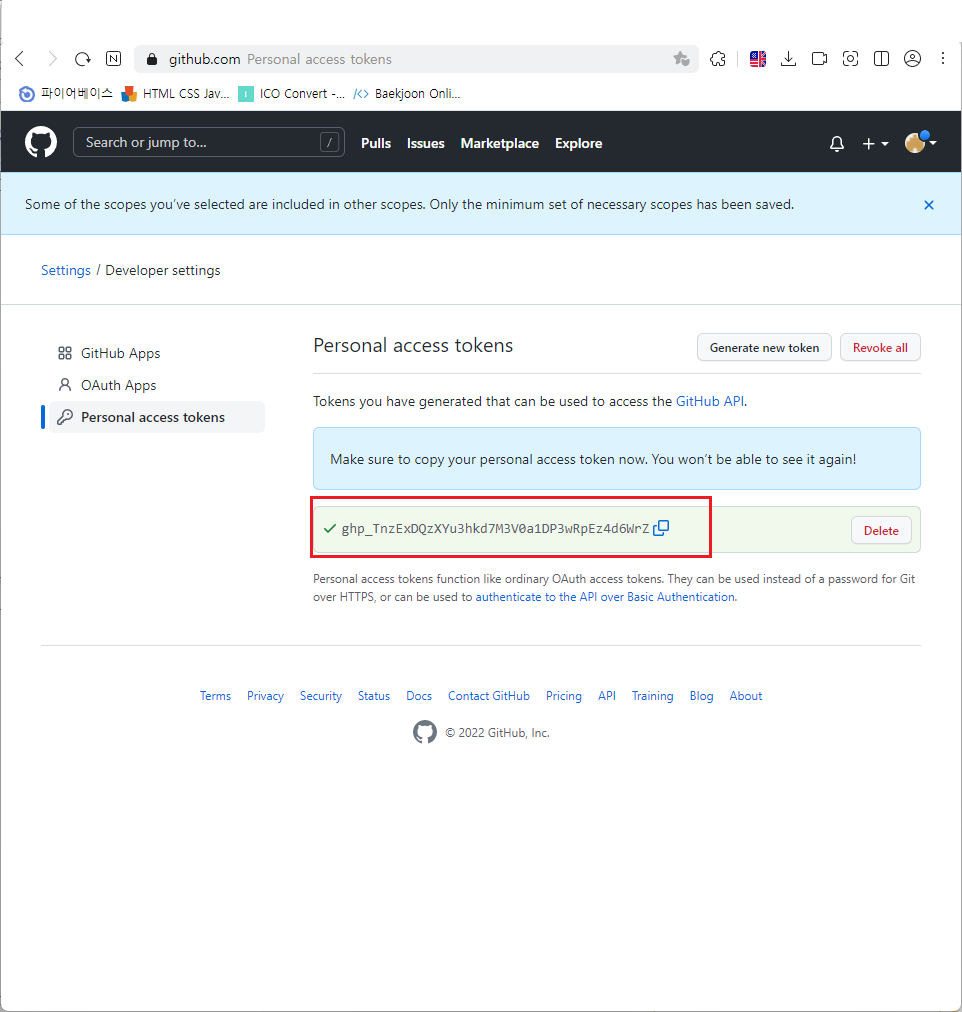Open Status footer link
The width and height of the screenshot is (962, 1012).
[374, 696]
